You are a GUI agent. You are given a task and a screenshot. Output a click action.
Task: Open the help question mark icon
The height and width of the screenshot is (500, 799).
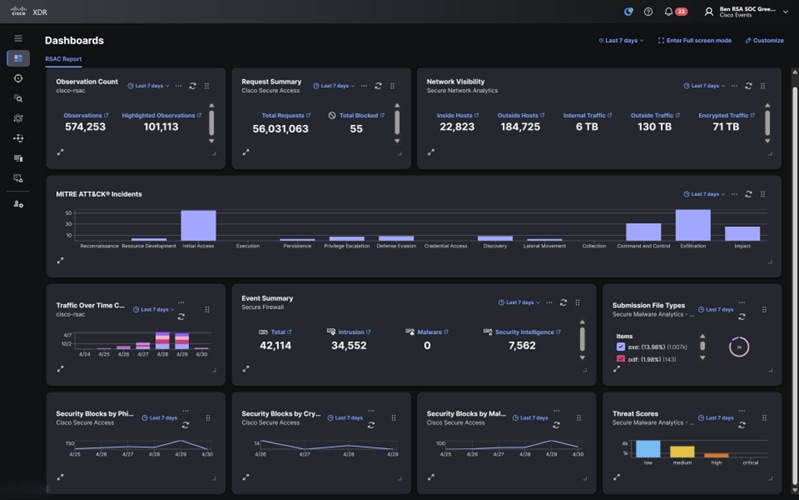pos(648,12)
